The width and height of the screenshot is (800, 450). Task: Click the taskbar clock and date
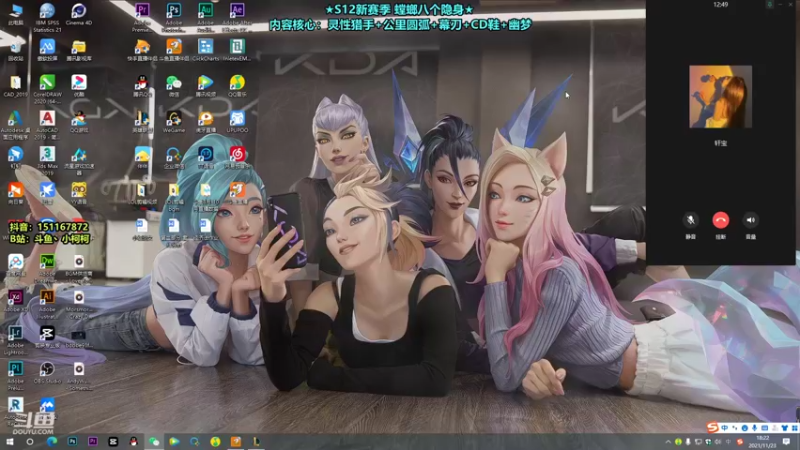tap(762, 442)
